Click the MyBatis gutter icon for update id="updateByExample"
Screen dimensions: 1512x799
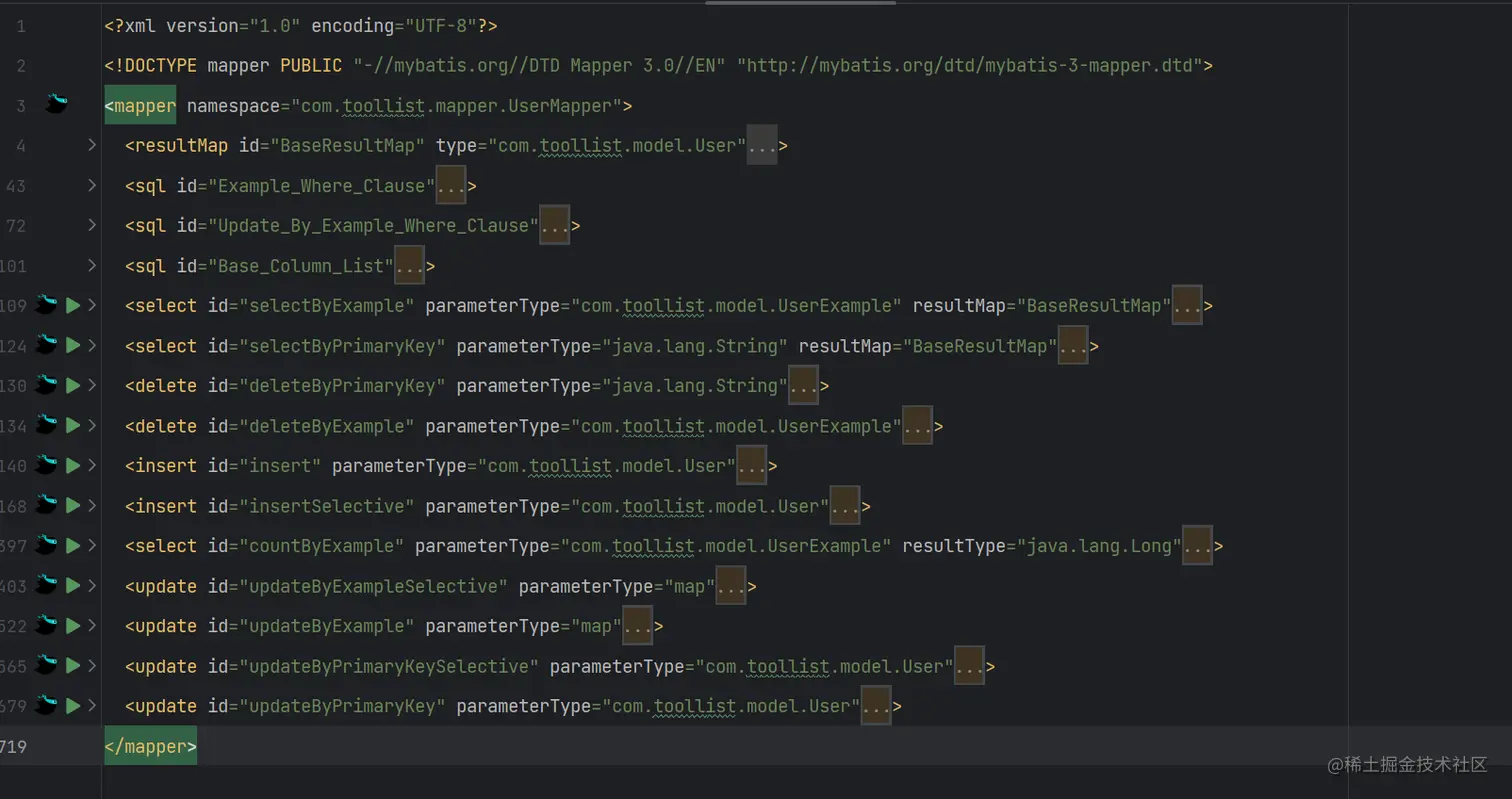coord(47,624)
